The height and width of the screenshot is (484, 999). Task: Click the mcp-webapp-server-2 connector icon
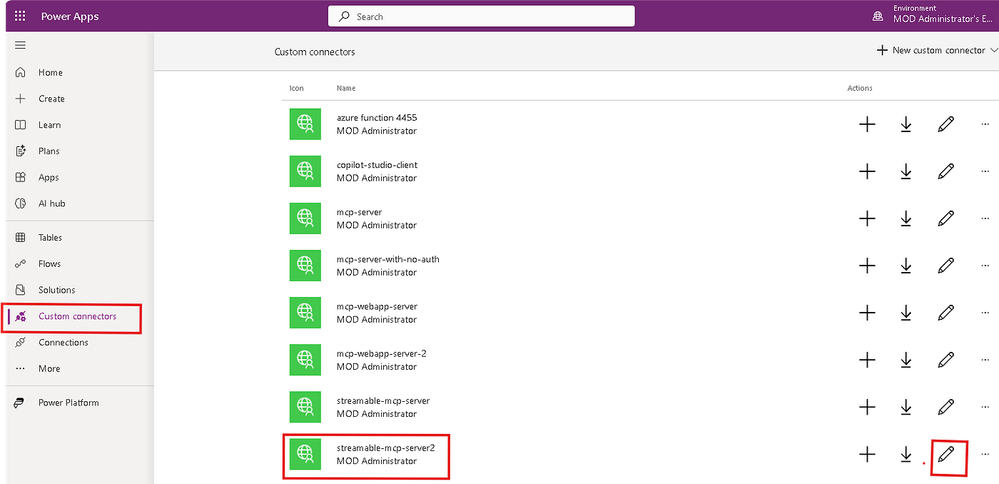pos(305,360)
